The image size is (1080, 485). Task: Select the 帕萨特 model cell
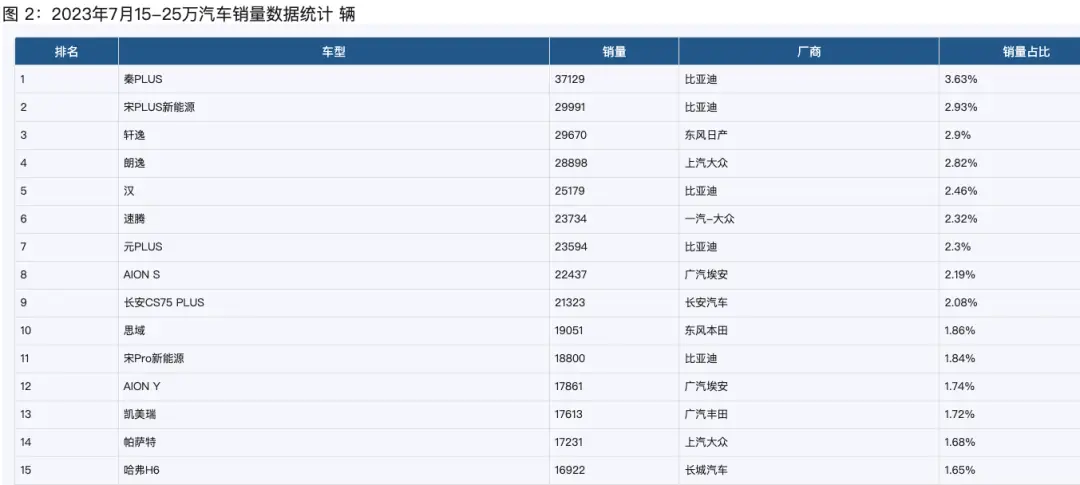(x=139, y=442)
